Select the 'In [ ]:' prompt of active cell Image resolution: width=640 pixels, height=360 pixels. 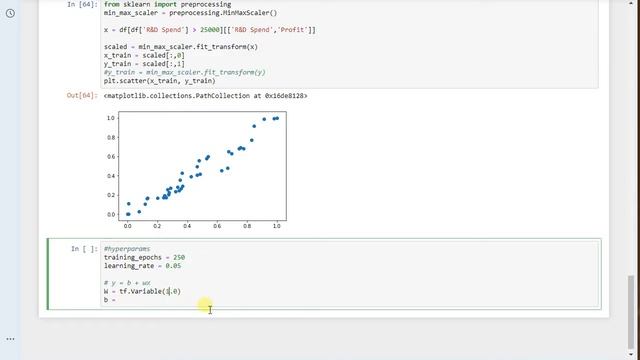84,249
